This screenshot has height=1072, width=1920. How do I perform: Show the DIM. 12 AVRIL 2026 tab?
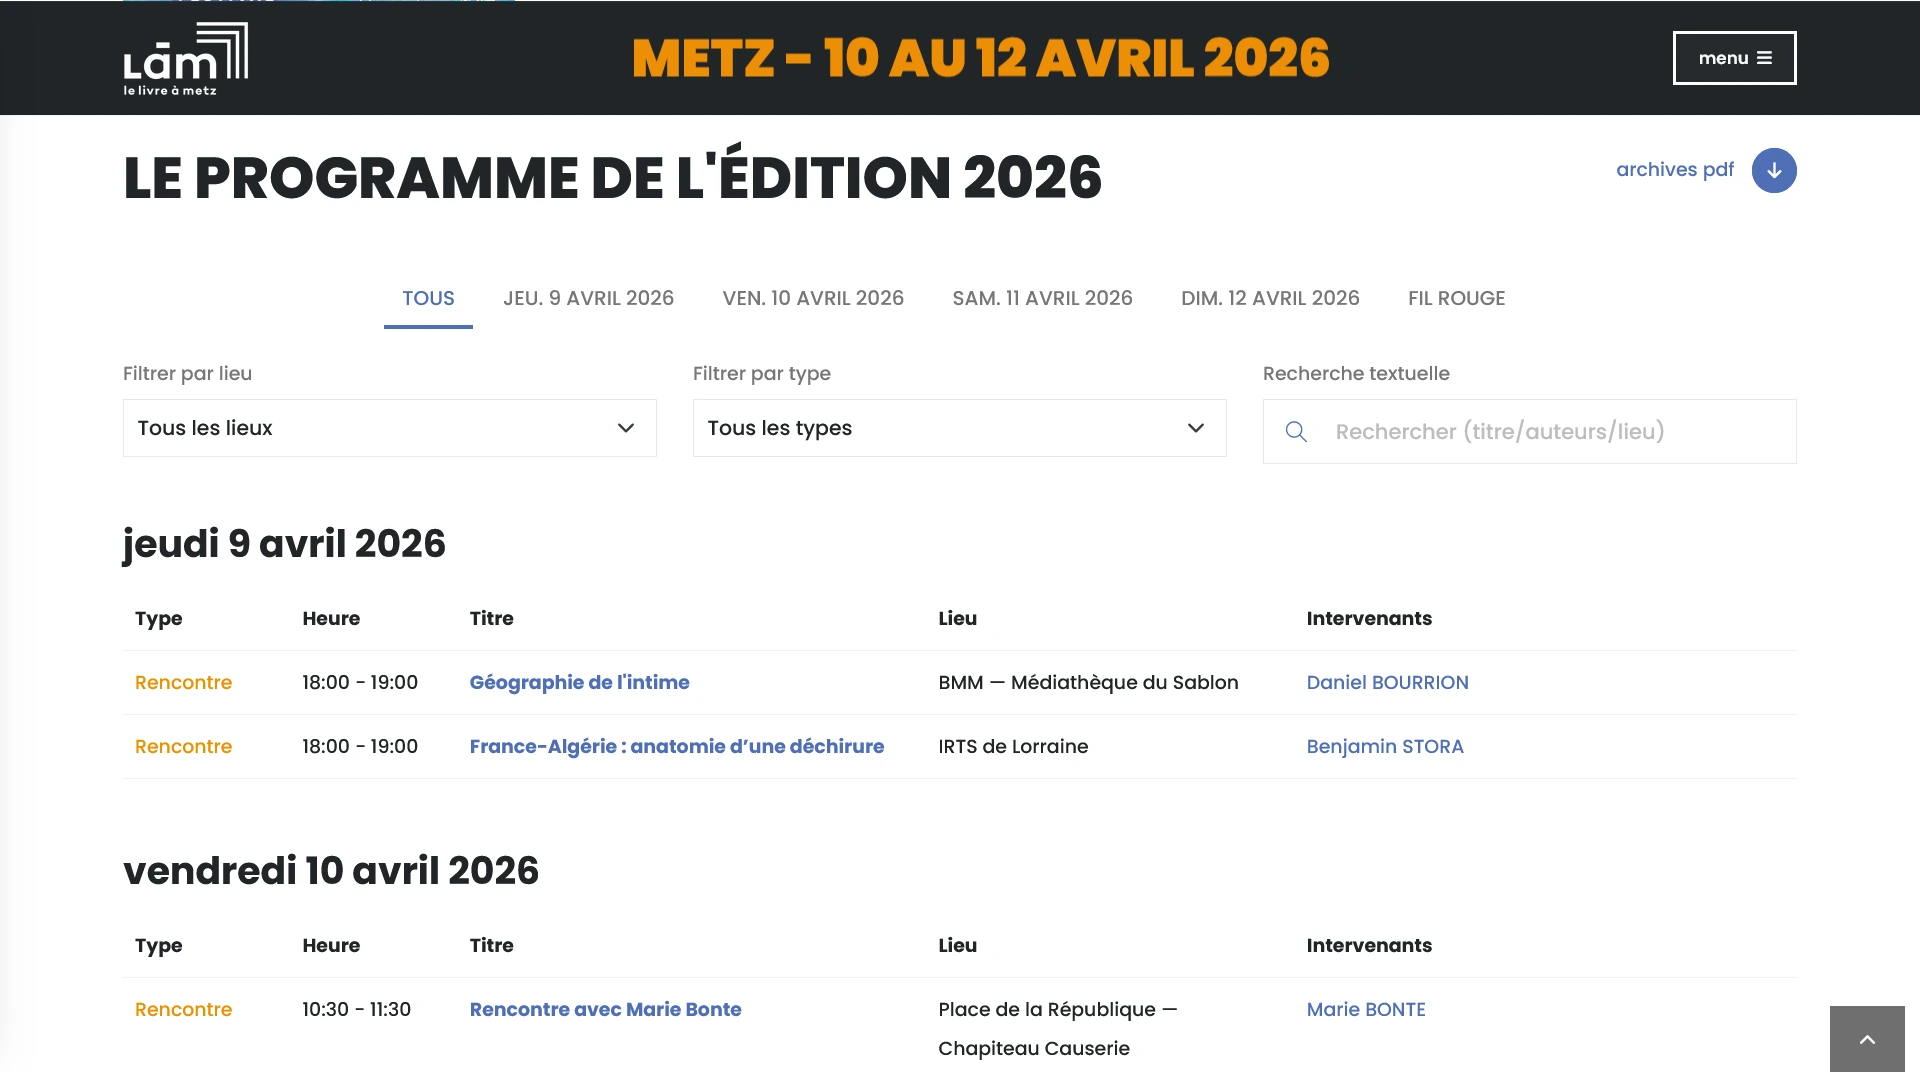[x=1270, y=298]
